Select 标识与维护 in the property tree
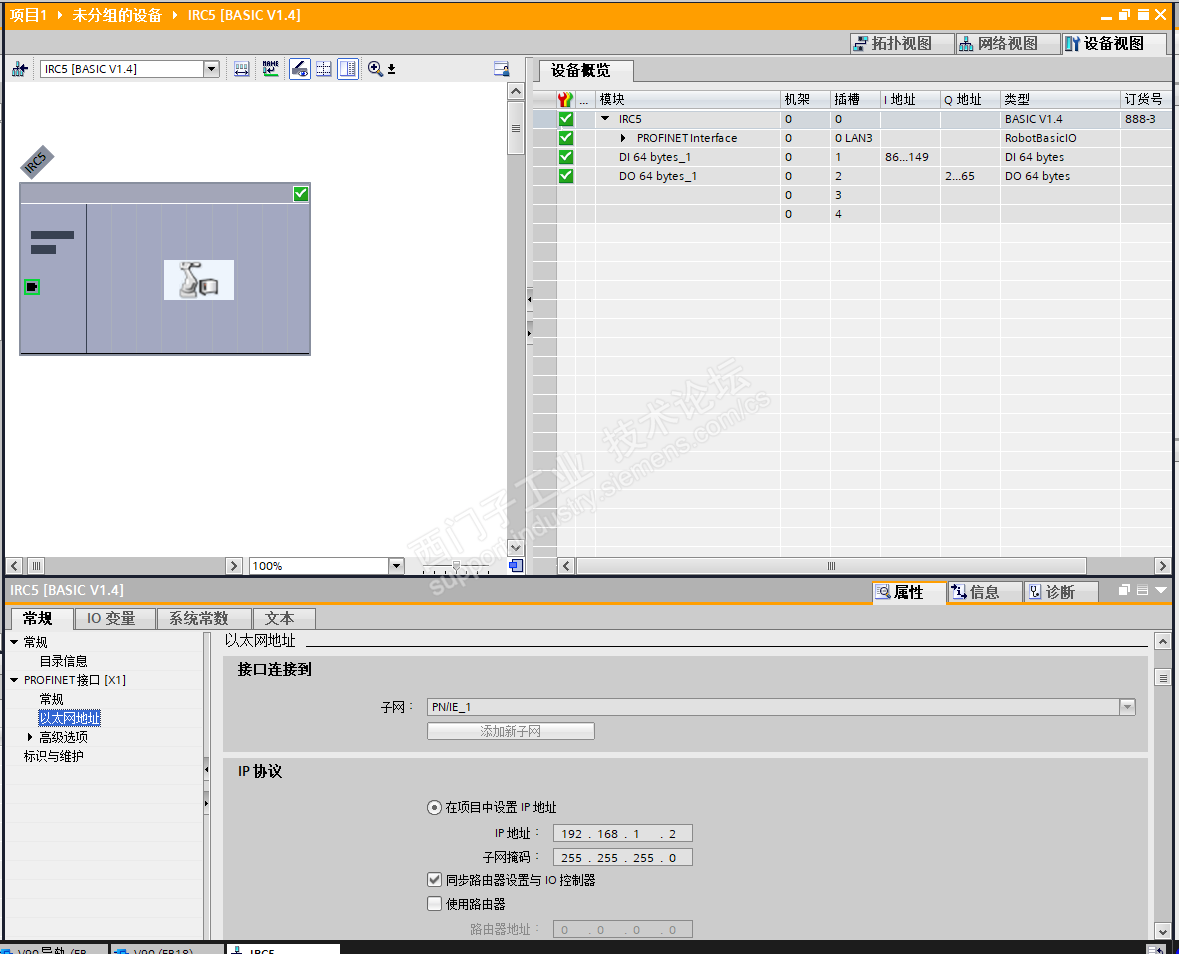The width and height of the screenshot is (1179, 954). tap(53, 756)
